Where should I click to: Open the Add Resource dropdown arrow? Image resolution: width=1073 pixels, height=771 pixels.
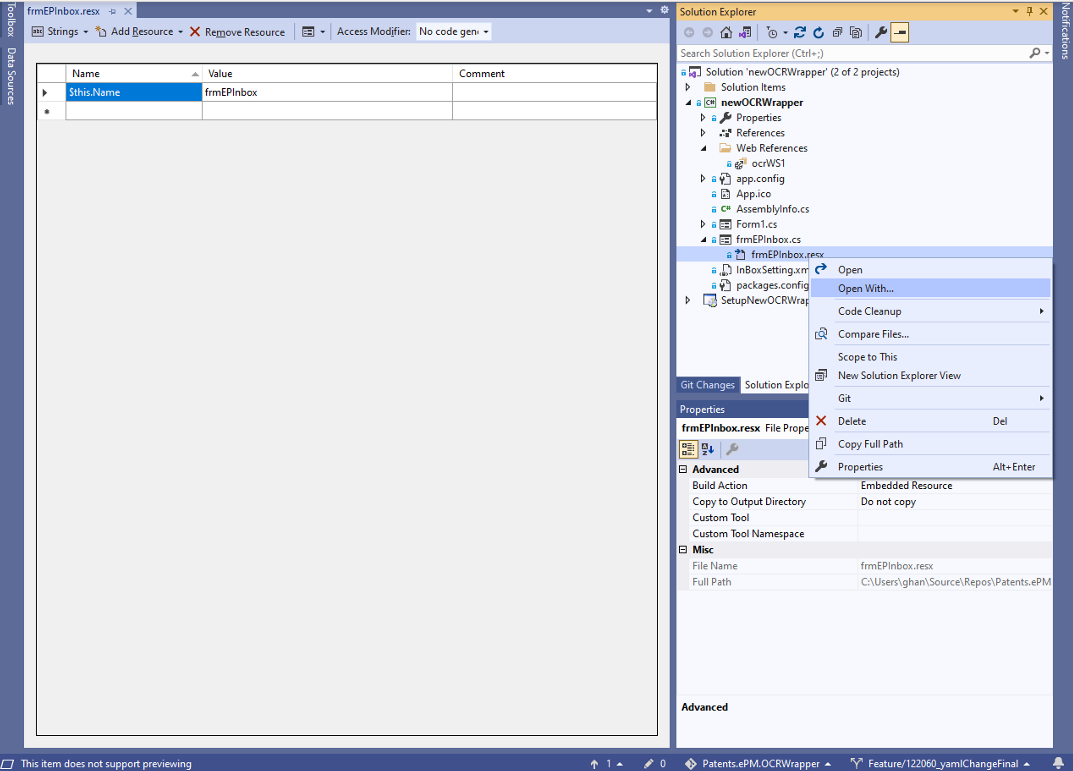pos(181,31)
